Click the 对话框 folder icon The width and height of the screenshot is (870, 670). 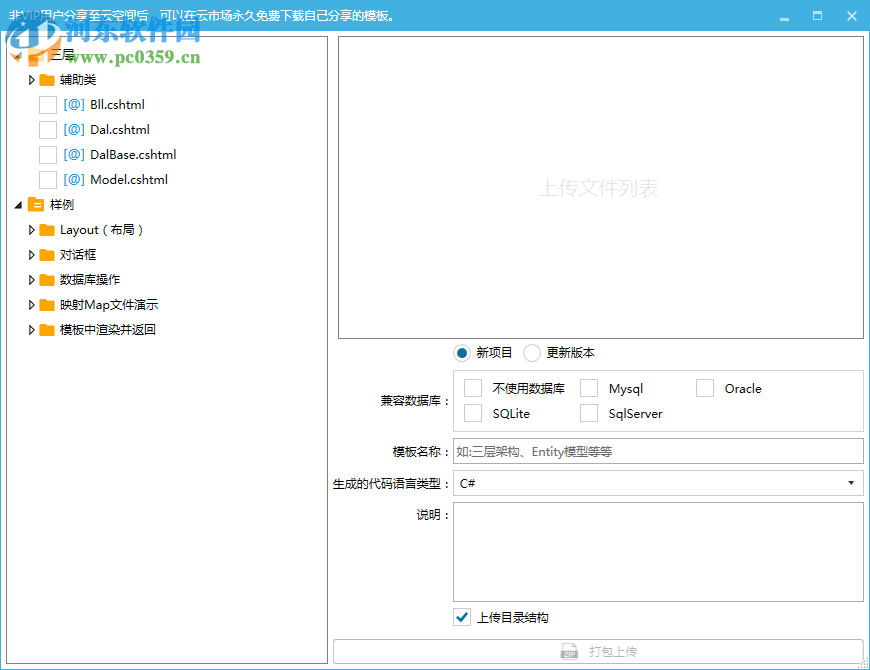click(47, 255)
